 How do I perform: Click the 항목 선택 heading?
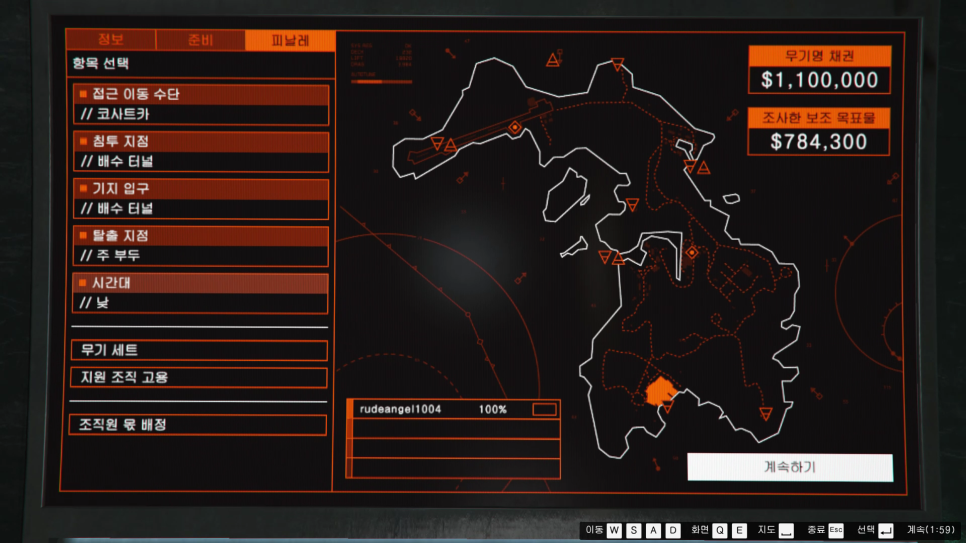[100, 63]
